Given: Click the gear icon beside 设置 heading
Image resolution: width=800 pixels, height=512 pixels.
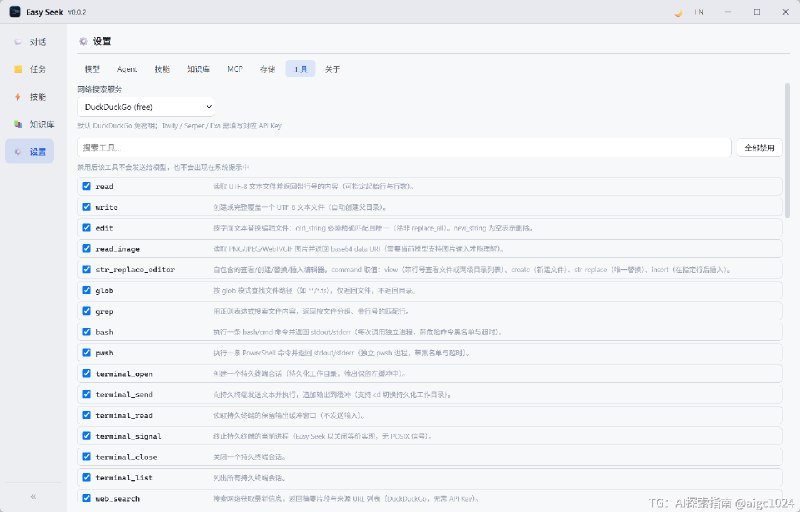Looking at the screenshot, I should (x=83, y=41).
